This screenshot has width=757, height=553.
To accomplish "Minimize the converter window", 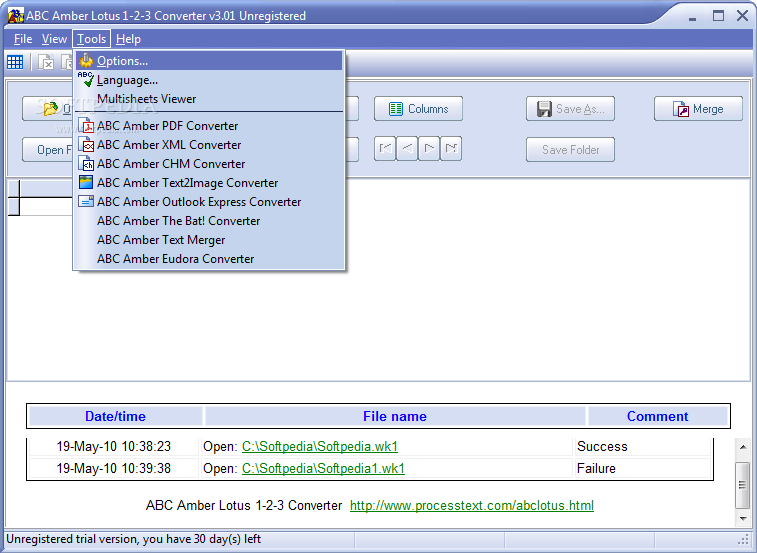I will click(693, 17).
